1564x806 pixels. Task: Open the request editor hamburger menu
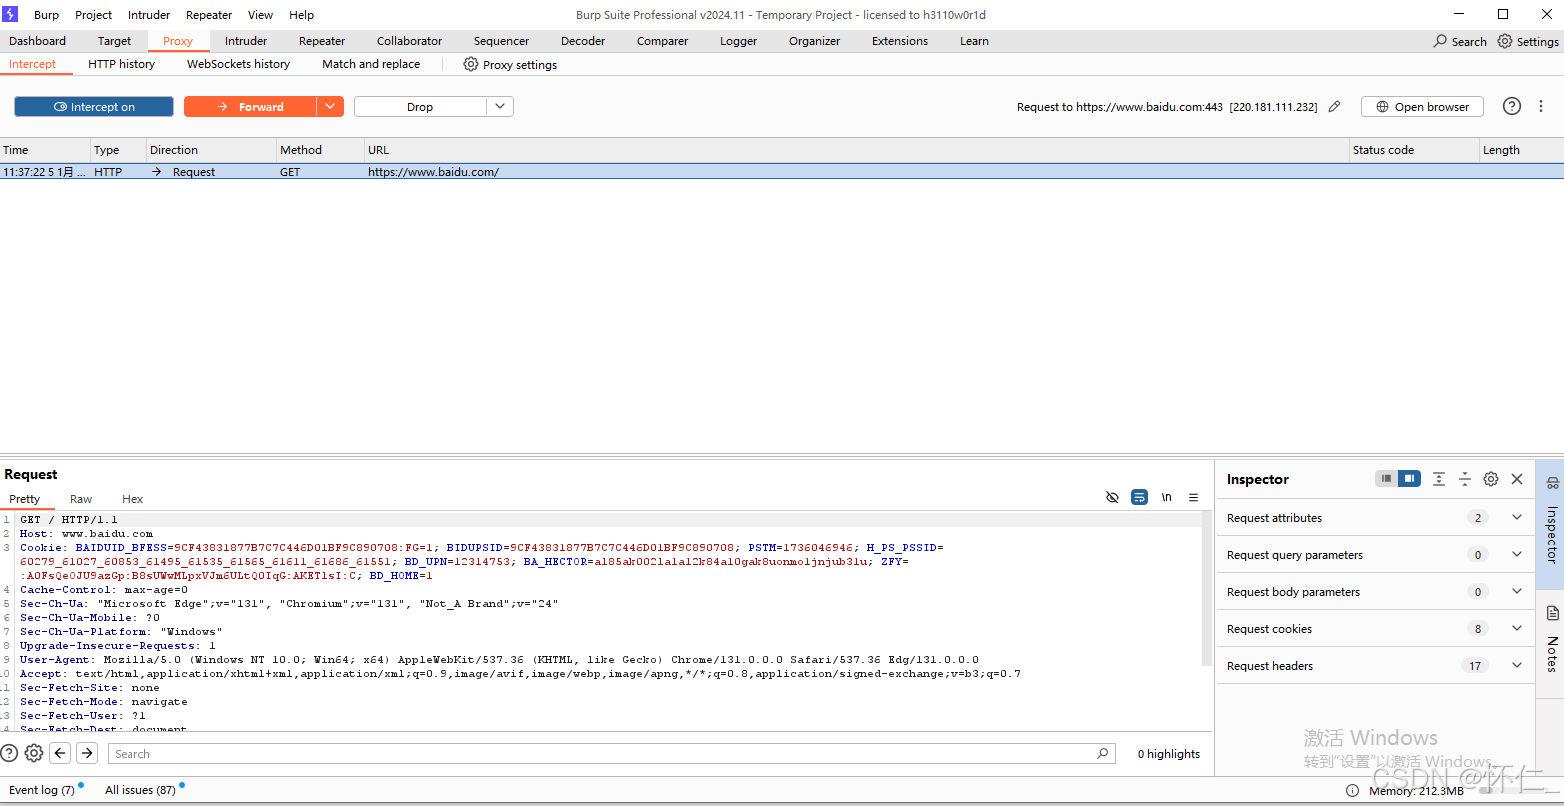[1193, 497]
